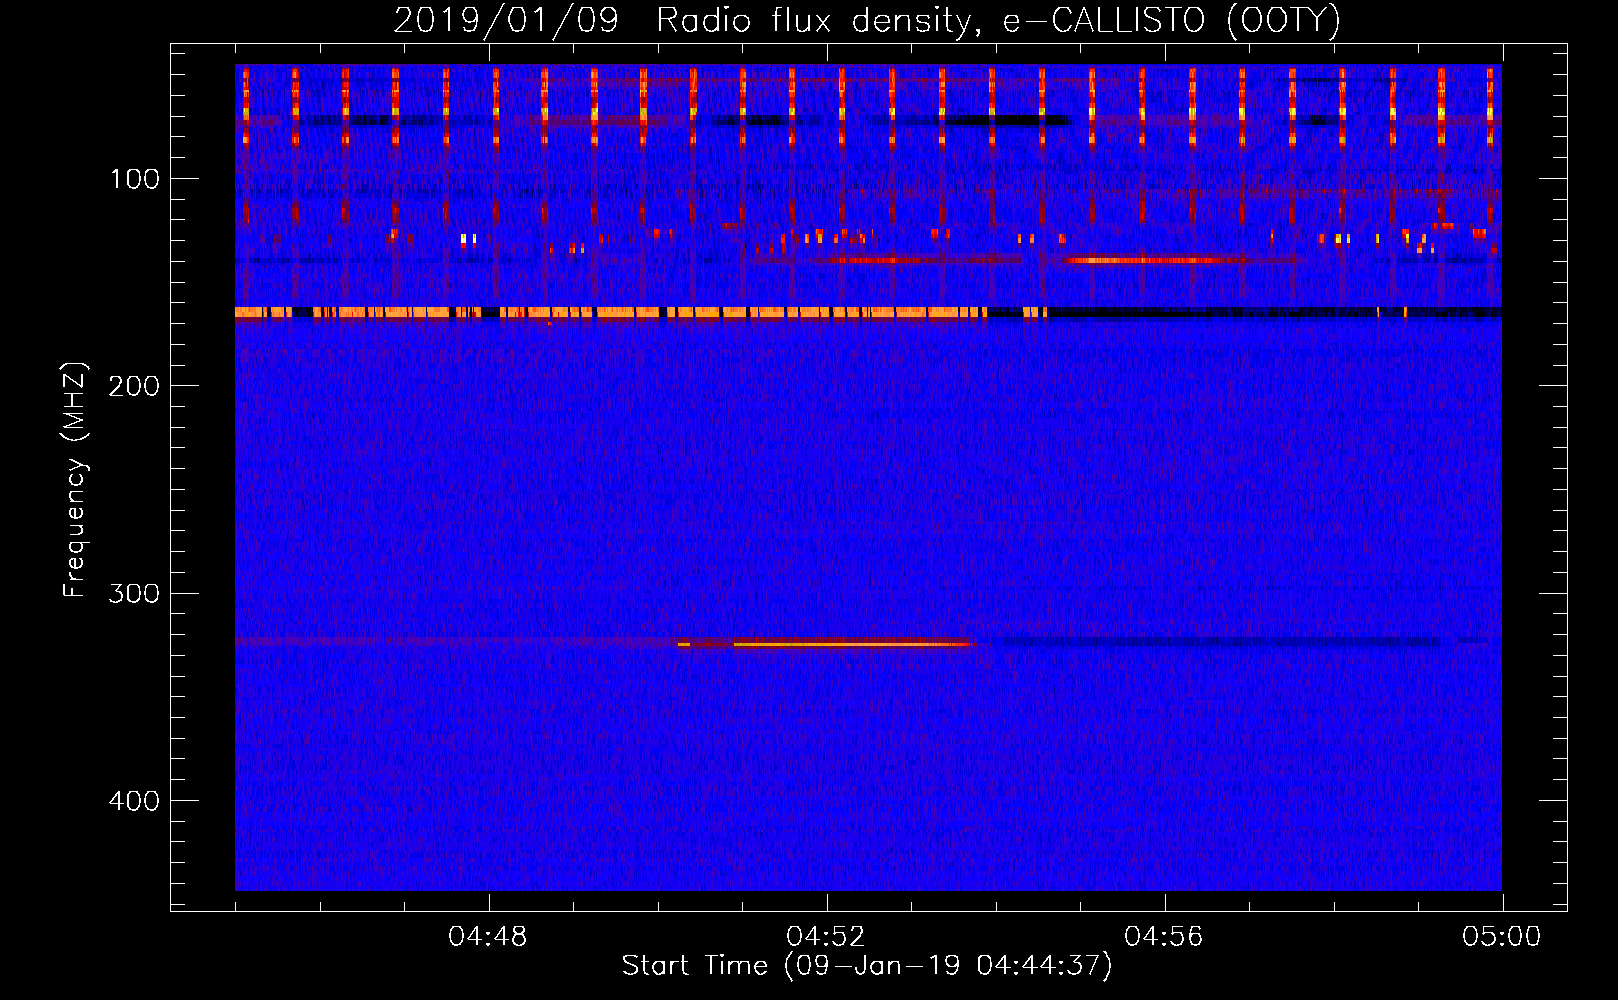Click the "Start Time (09-Jan-19 04:44:37)" label
This screenshot has height=1000, width=1618.
coord(867,966)
